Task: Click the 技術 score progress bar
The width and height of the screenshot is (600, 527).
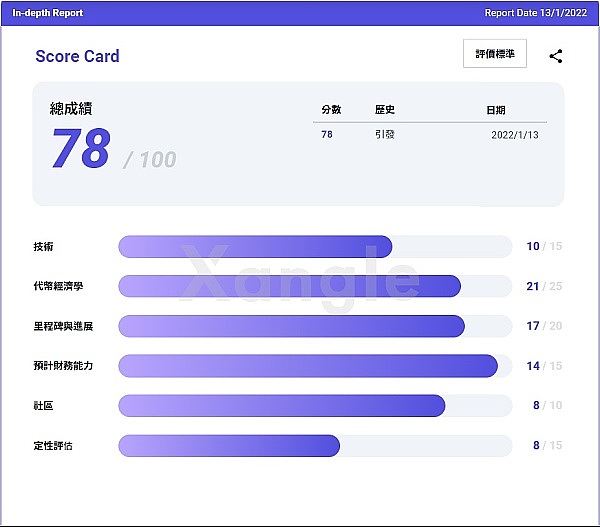Action: point(315,246)
